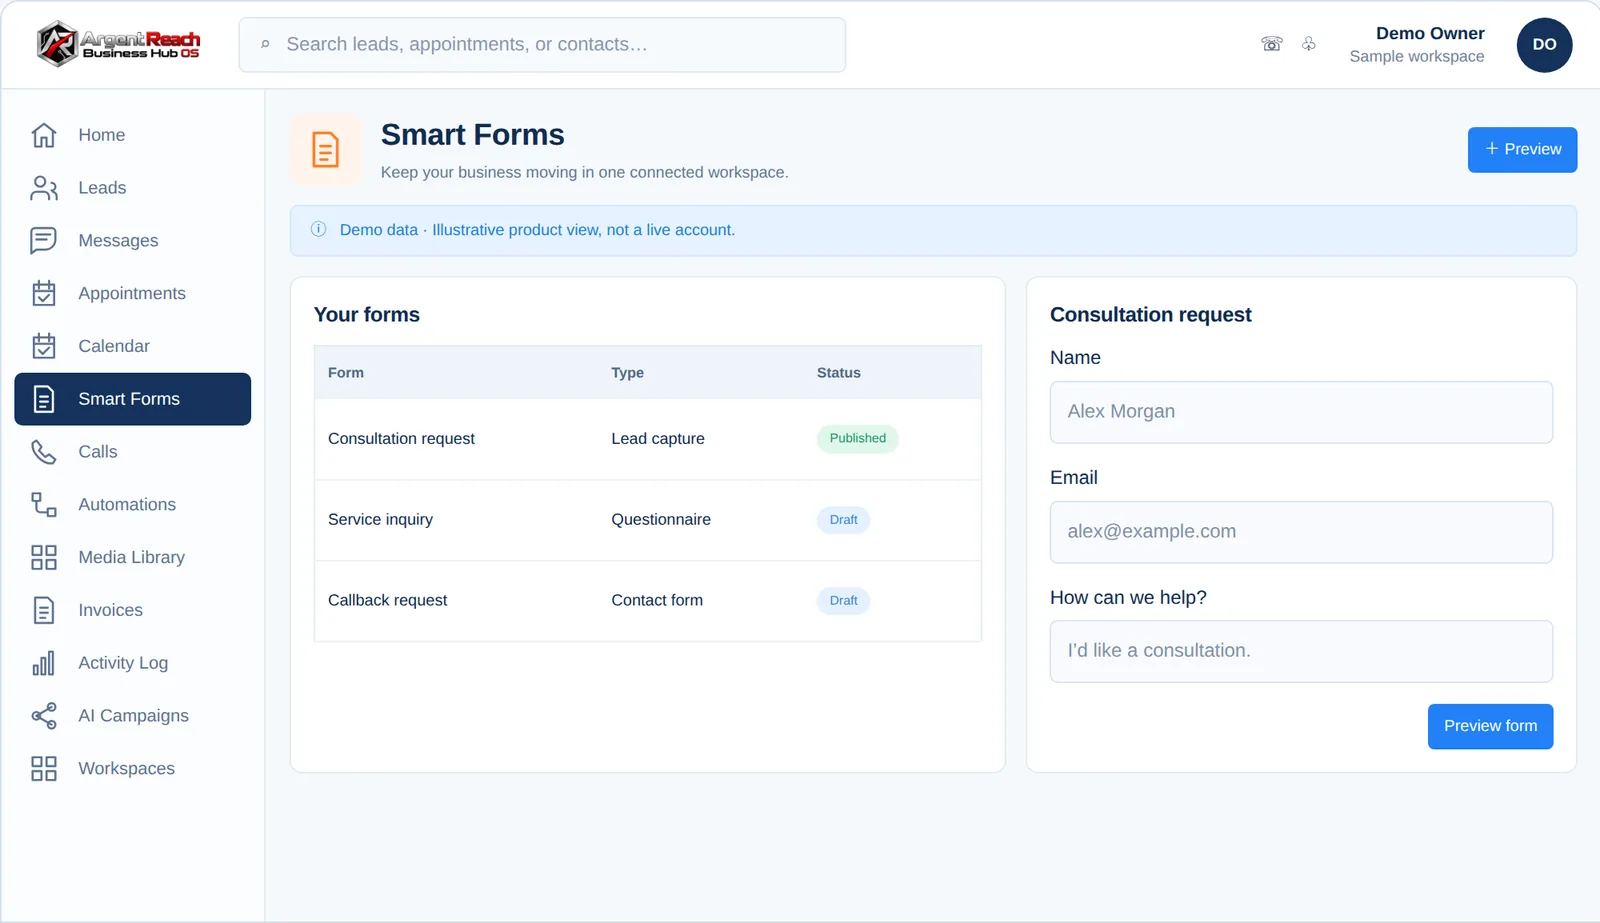Click the info icon in demo data banner
Screen dimensions: 1600x923
point(319,229)
